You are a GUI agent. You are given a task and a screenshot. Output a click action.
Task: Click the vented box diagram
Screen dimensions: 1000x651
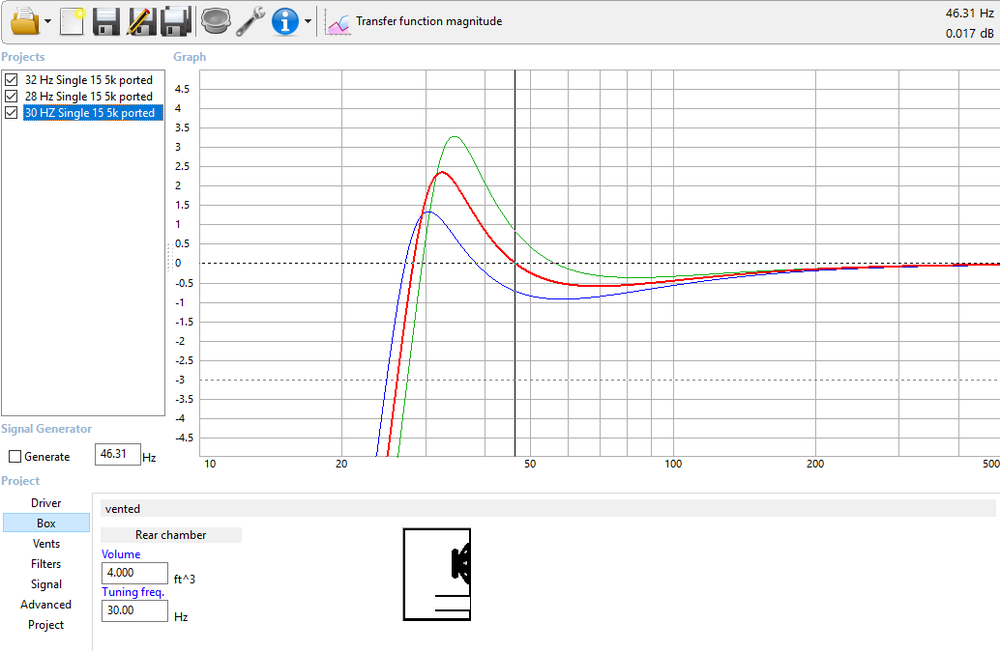point(437,574)
